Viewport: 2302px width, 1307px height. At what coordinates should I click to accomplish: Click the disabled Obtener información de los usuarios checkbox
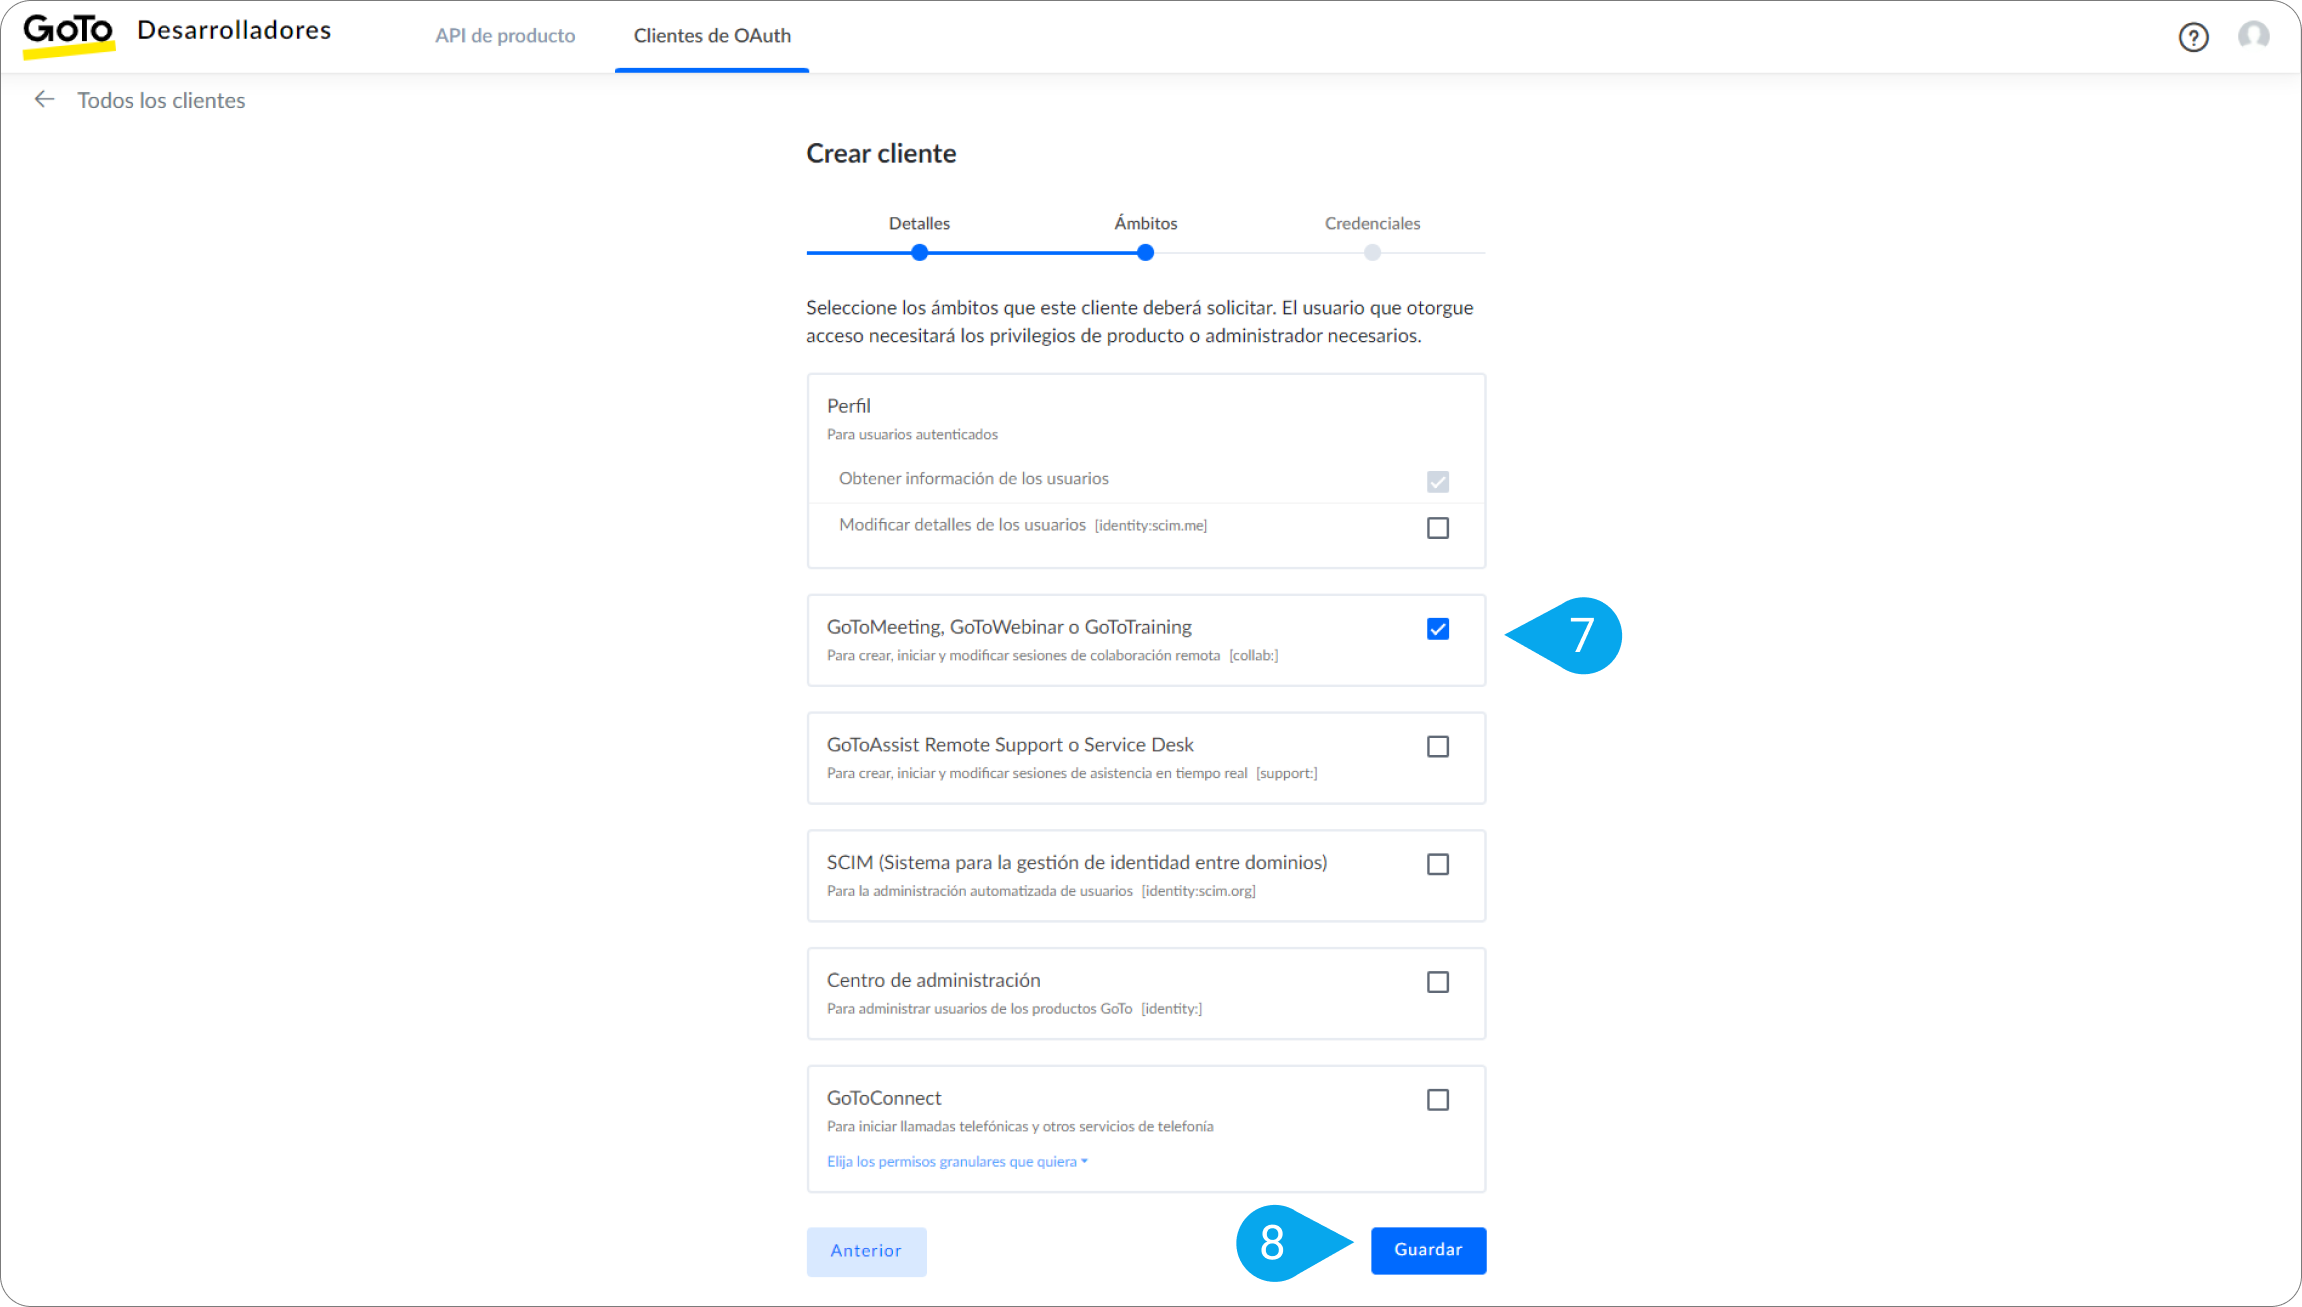1438,482
